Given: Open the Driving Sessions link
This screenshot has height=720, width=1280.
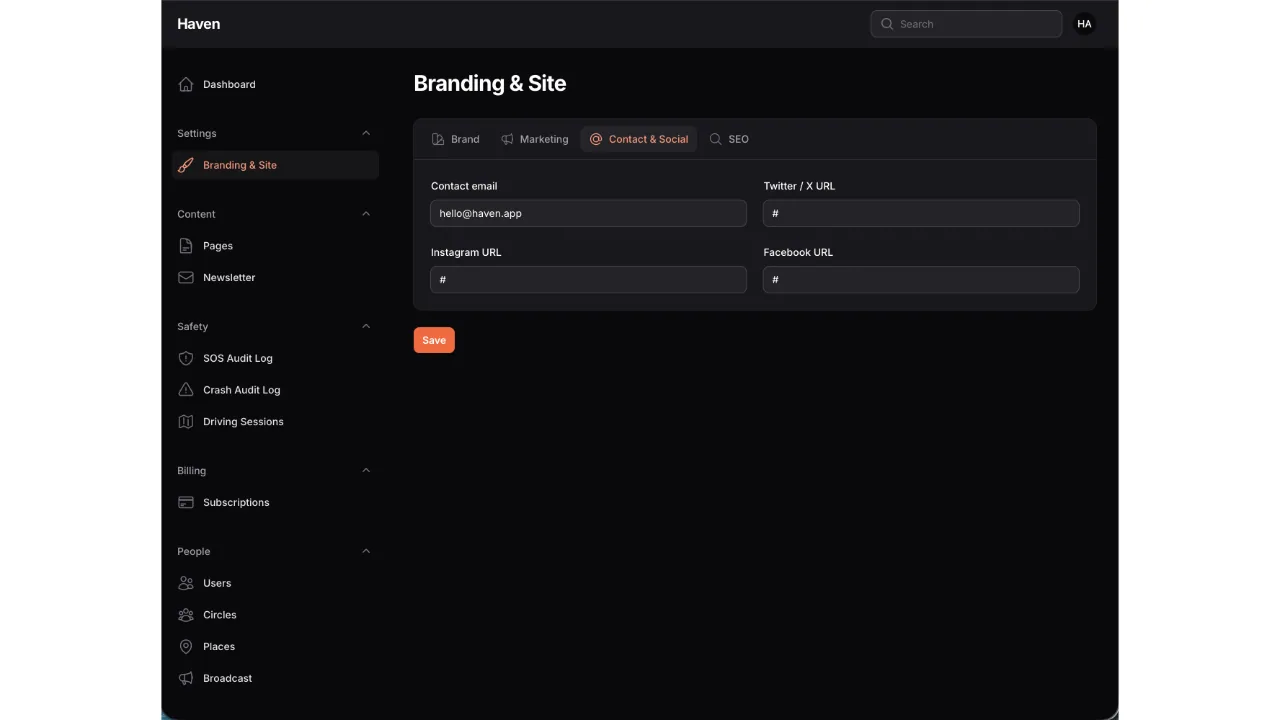Looking at the screenshot, I should tap(275, 422).
